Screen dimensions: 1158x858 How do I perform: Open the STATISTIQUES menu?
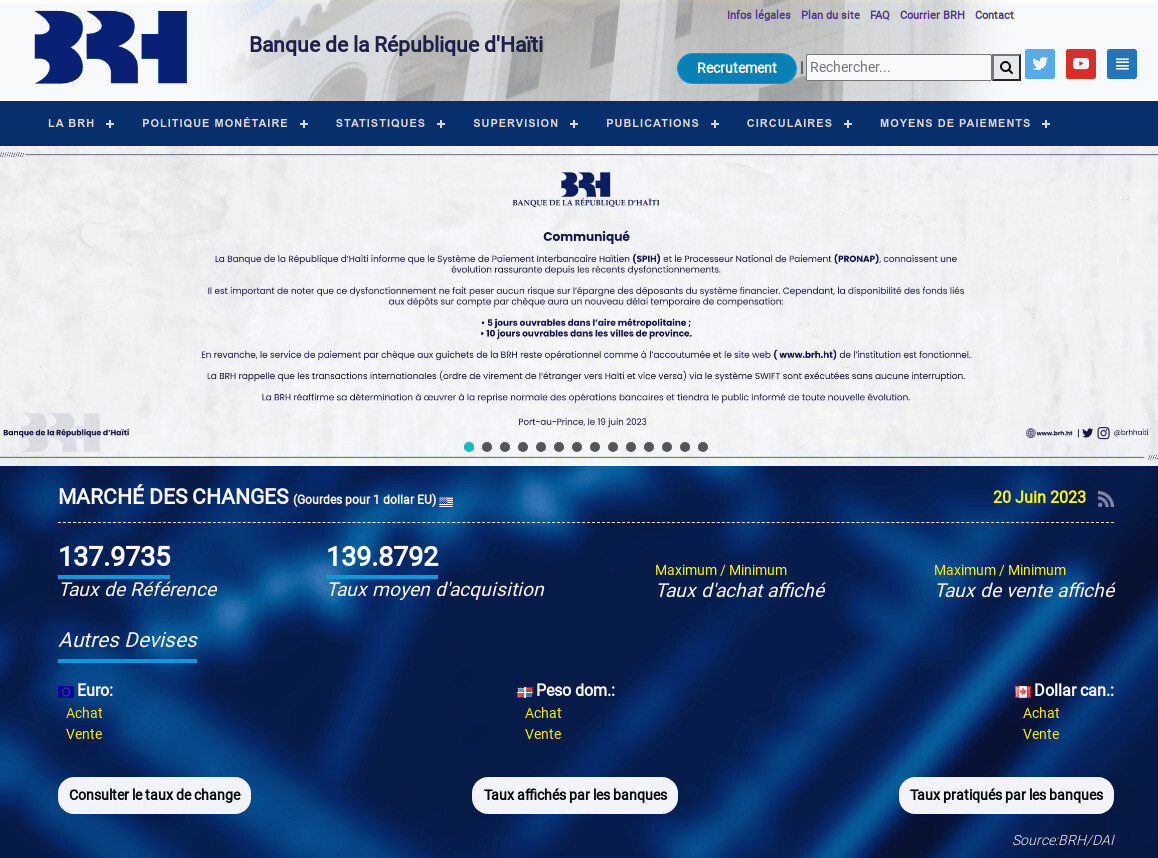380,123
